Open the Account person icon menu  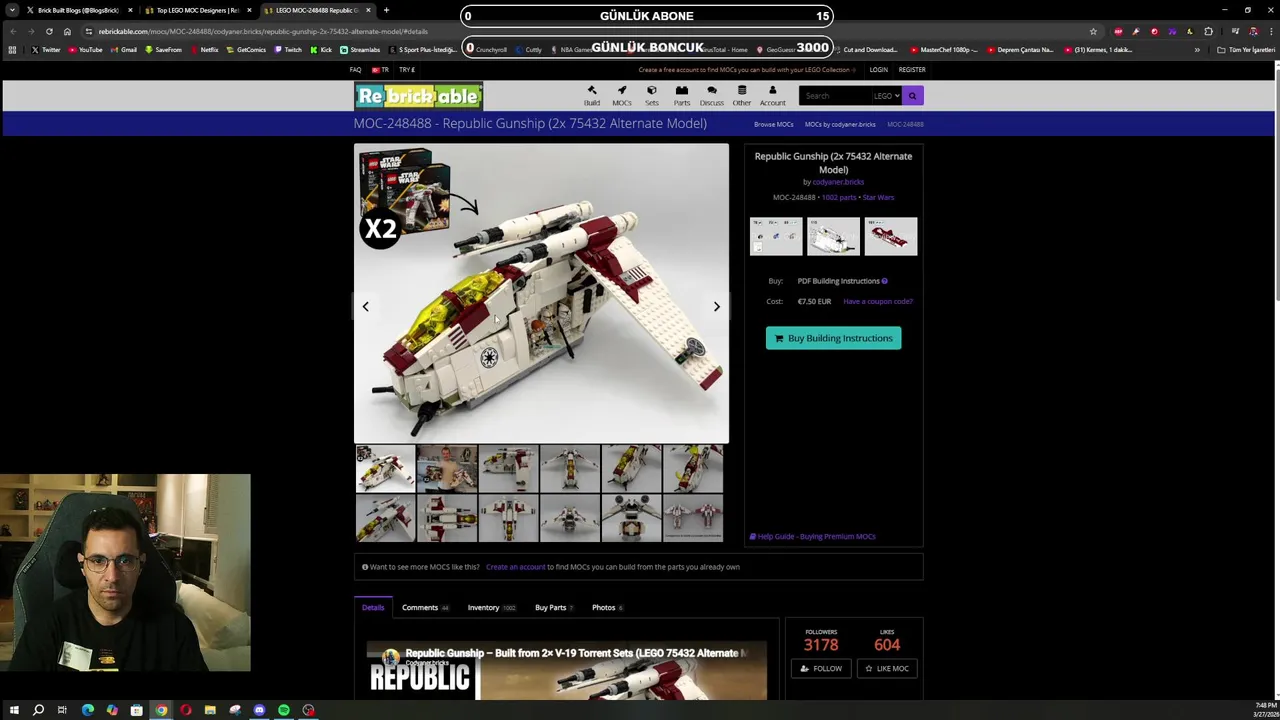[x=772, y=95]
